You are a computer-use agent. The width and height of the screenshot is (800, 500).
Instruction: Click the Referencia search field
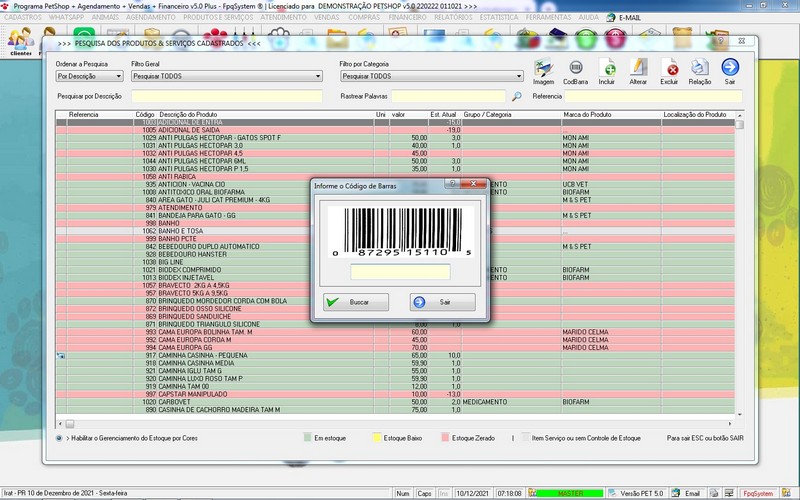(653, 96)
